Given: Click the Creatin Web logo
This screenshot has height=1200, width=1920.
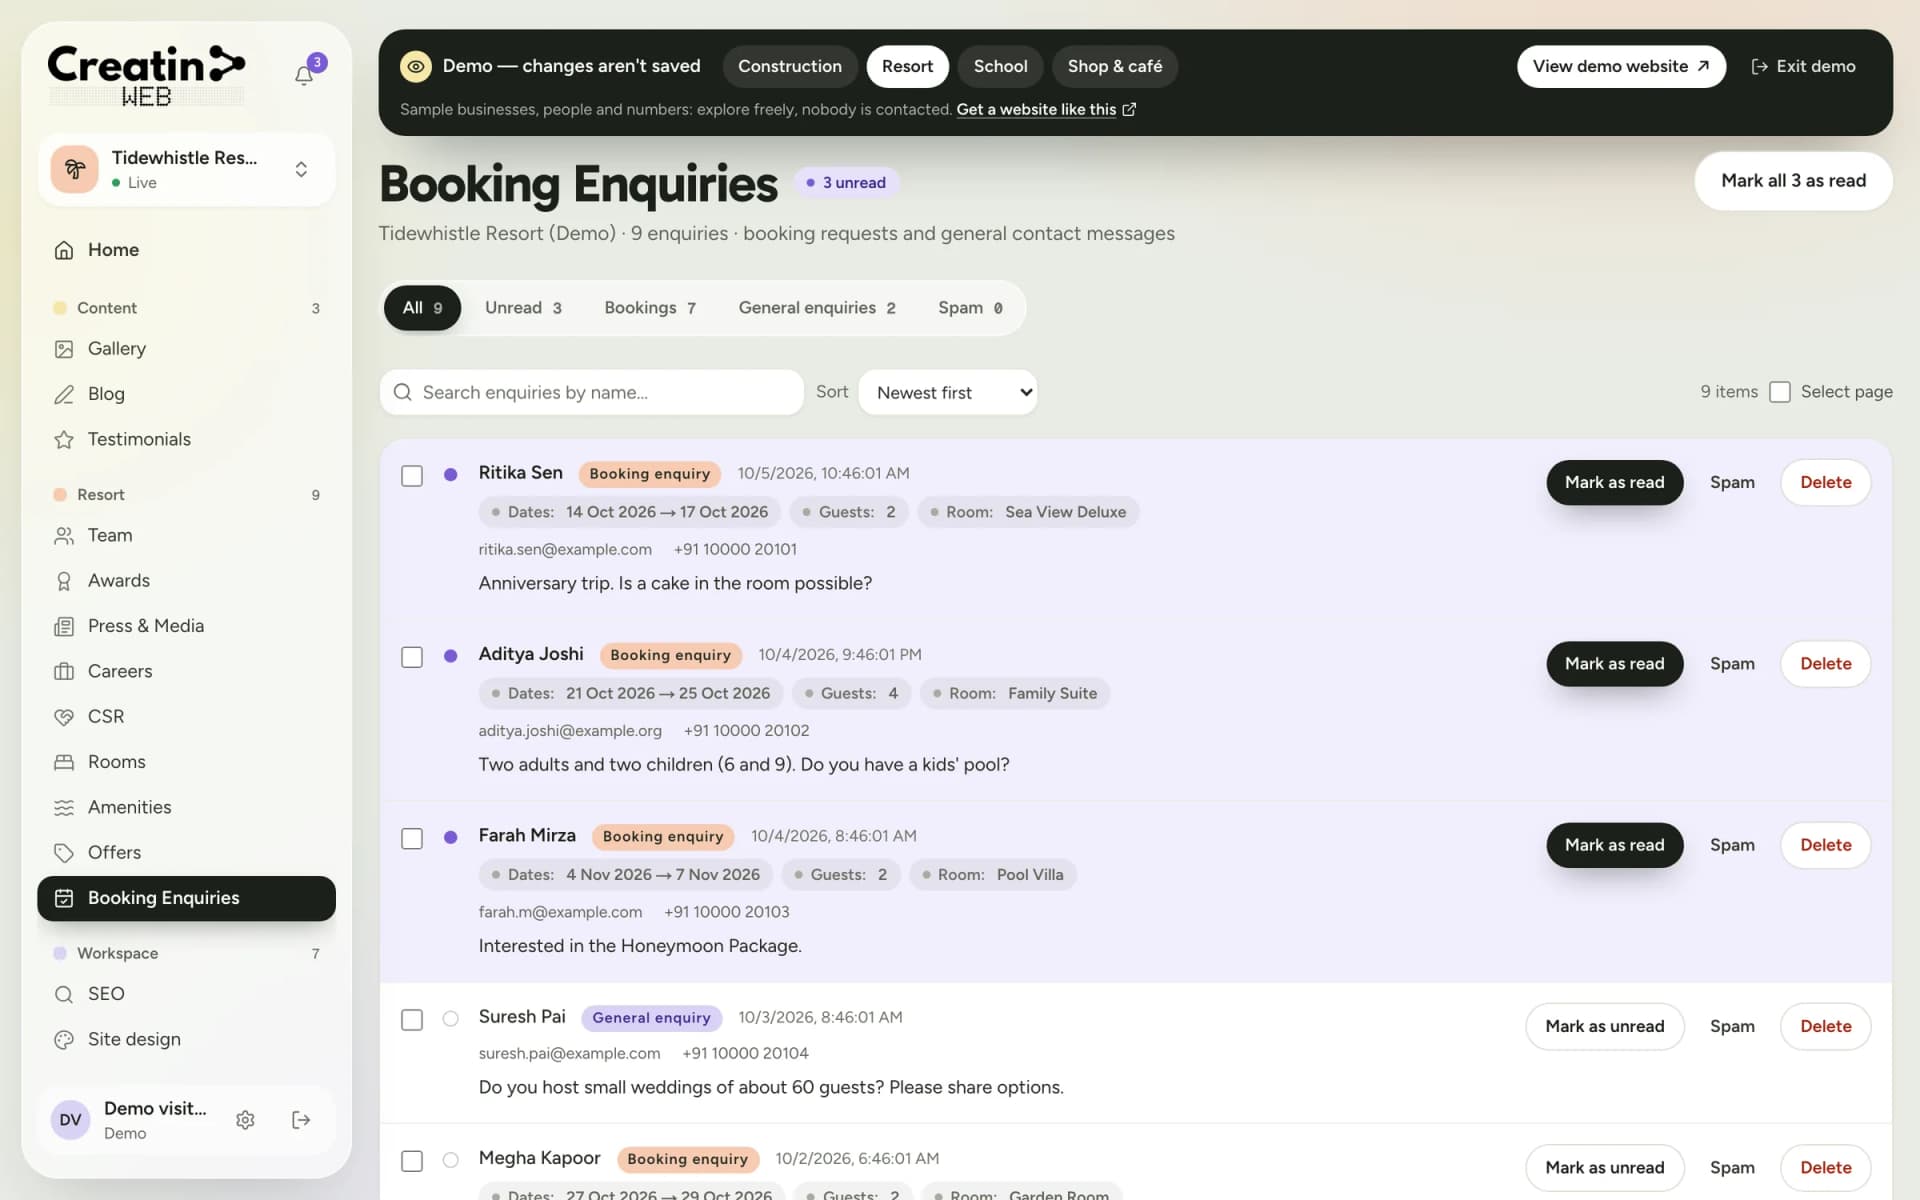Looking at the screenshot, I should (x=146, y=75).
